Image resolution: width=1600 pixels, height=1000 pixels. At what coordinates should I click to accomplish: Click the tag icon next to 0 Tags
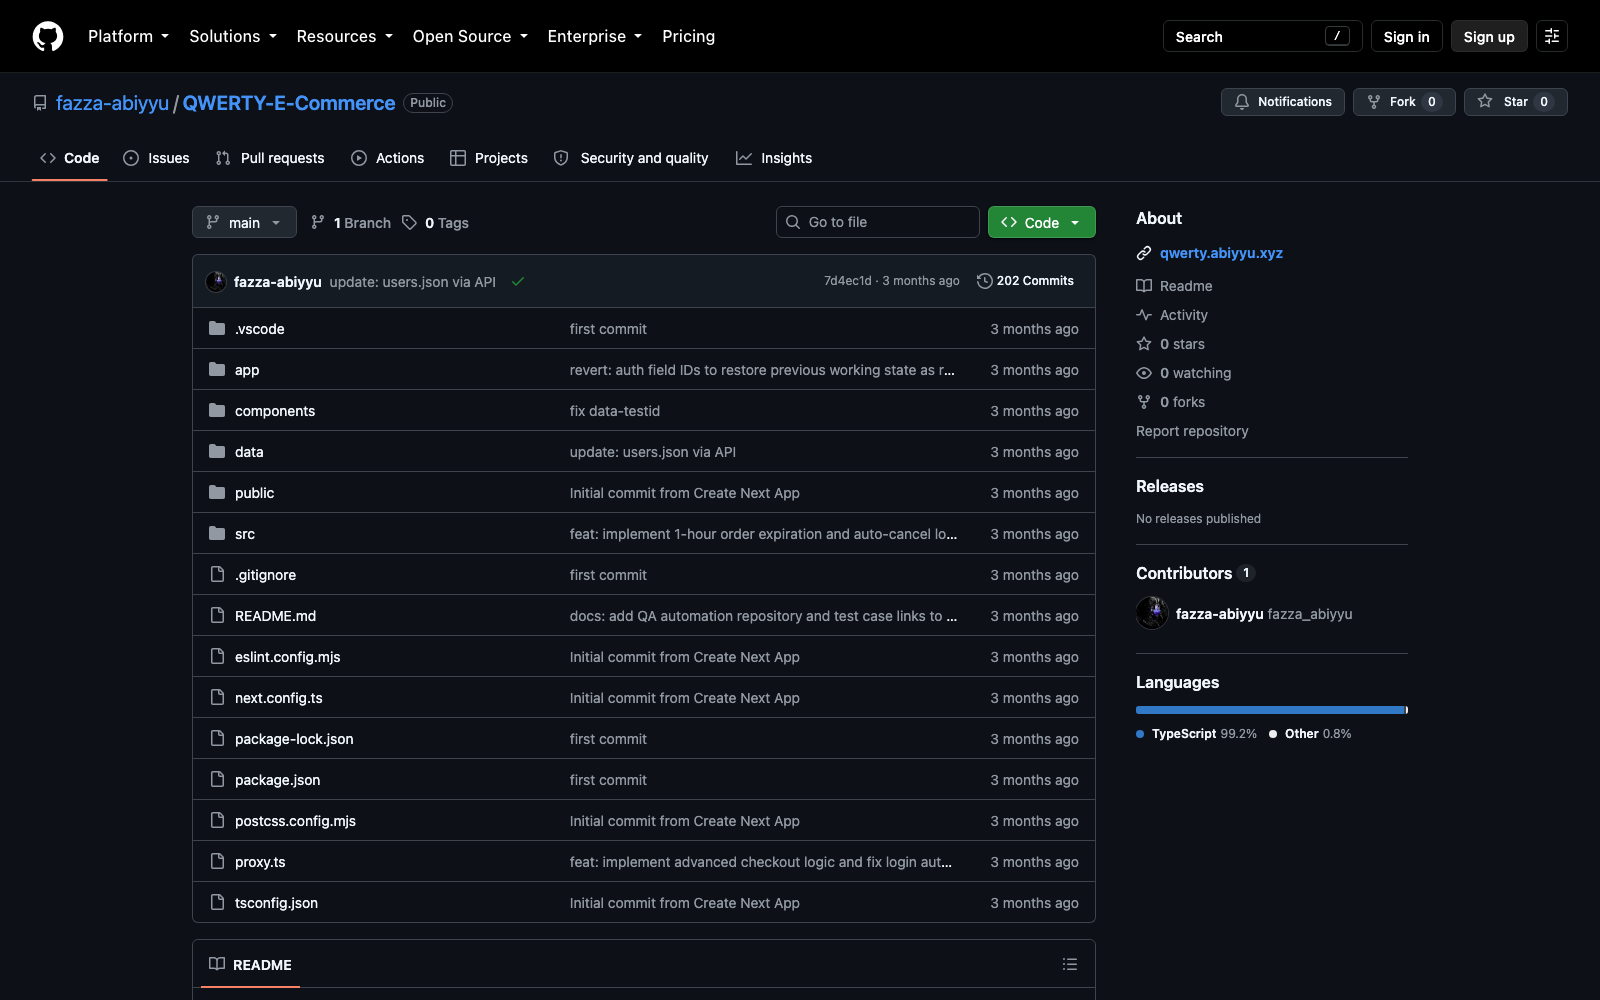(409, 222)
